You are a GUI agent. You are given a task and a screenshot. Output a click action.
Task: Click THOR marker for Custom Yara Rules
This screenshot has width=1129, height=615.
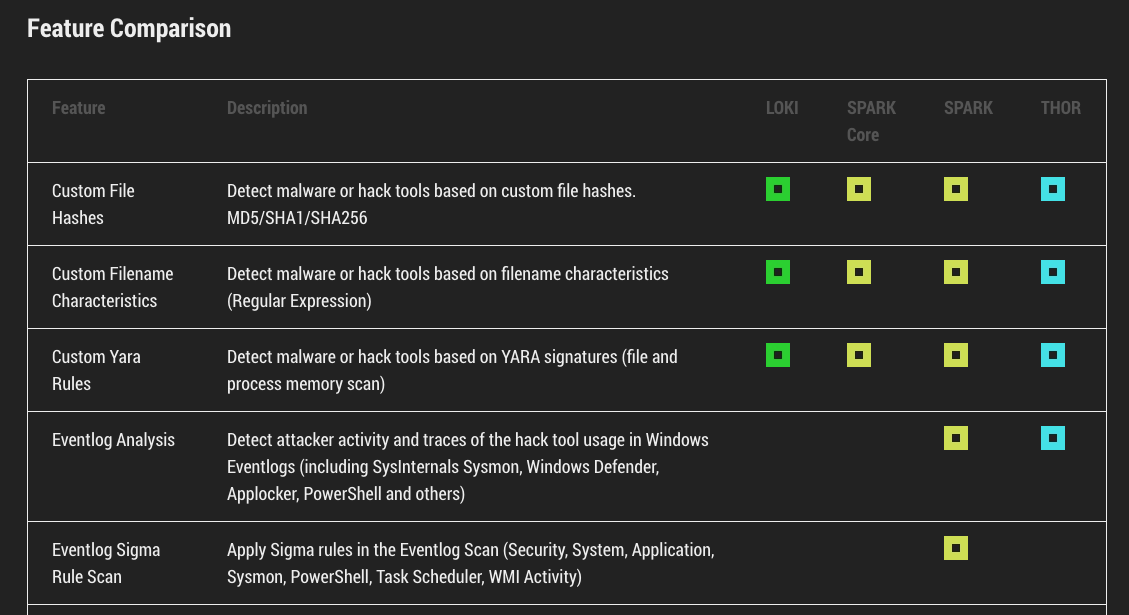(x=1053, y=355)
